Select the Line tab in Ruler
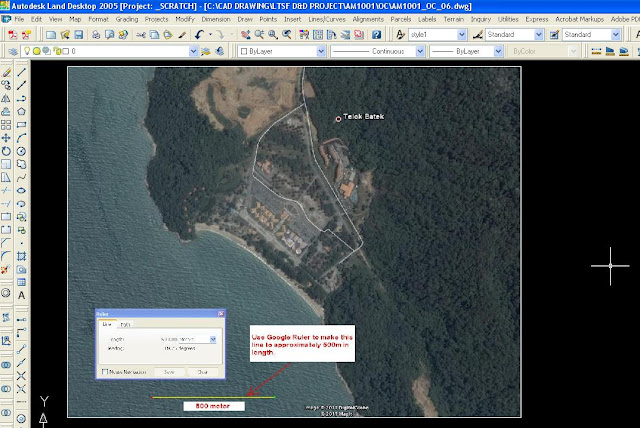 pyautogui.click(x=107, y=324)
